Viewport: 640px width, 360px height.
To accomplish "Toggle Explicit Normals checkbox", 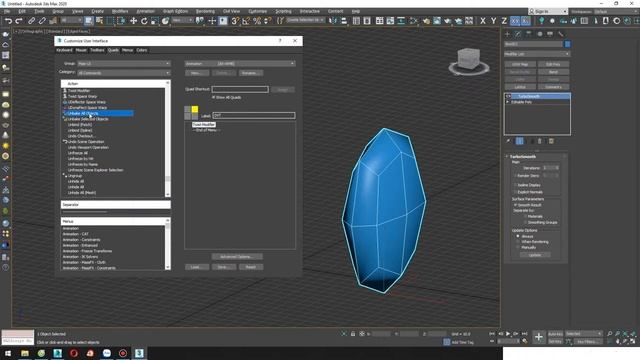I will [x=516, y=192].
